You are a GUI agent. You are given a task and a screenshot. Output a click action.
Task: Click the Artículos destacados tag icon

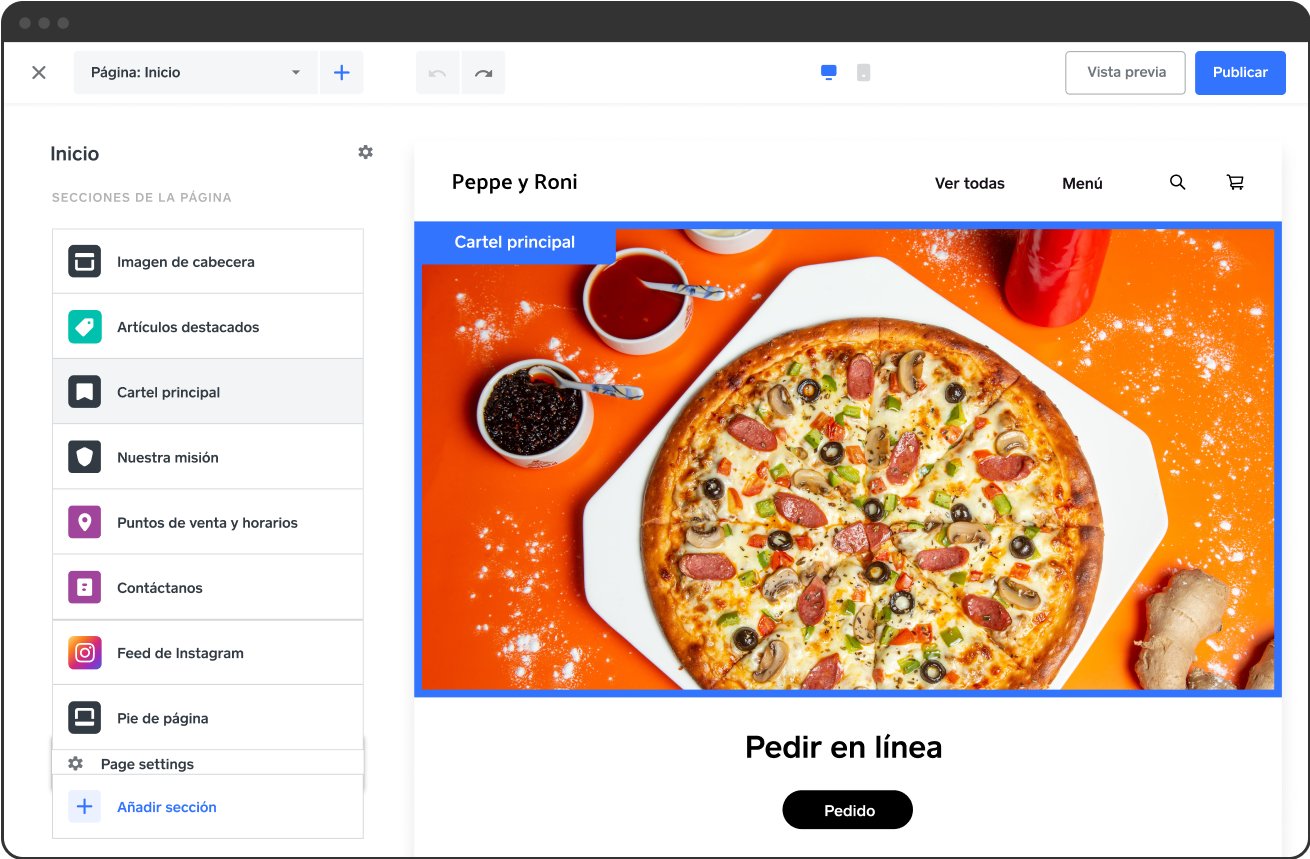[84, 326]
